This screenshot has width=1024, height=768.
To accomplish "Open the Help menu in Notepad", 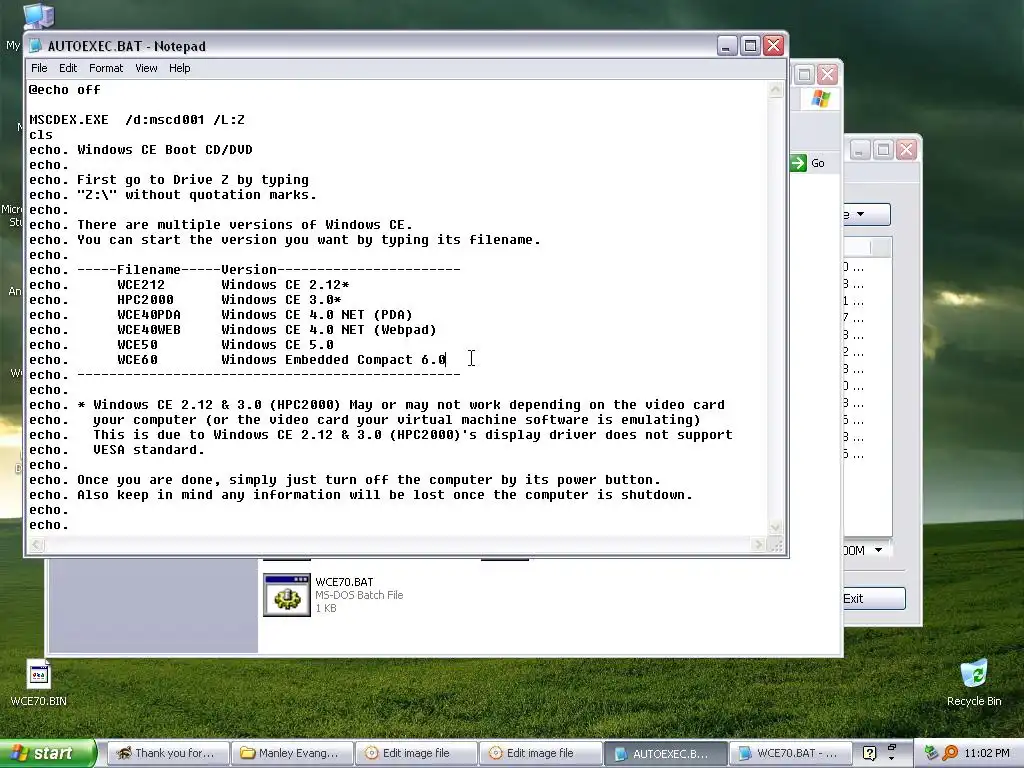I will click(x=180, y=68).
